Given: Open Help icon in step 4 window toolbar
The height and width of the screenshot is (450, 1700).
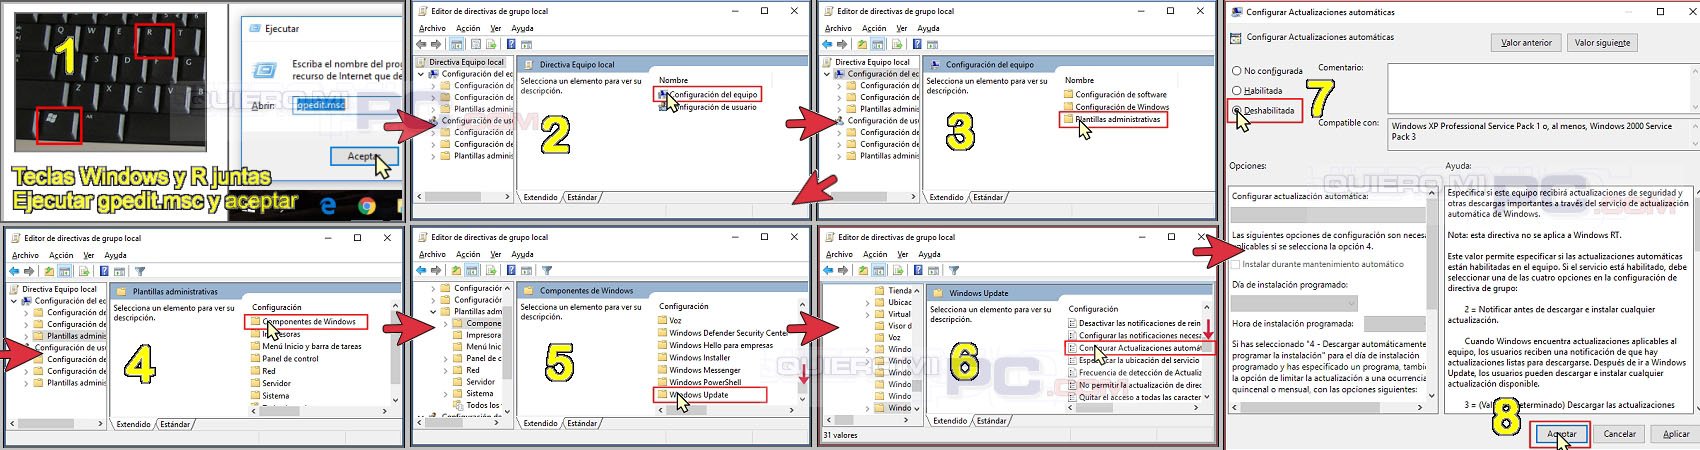Looking at the screenshot, I should [x=103, y=271].
